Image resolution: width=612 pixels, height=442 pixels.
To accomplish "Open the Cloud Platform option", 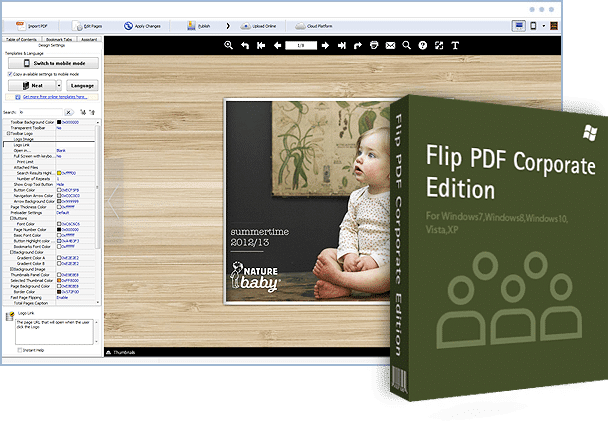I will (314, 26).
